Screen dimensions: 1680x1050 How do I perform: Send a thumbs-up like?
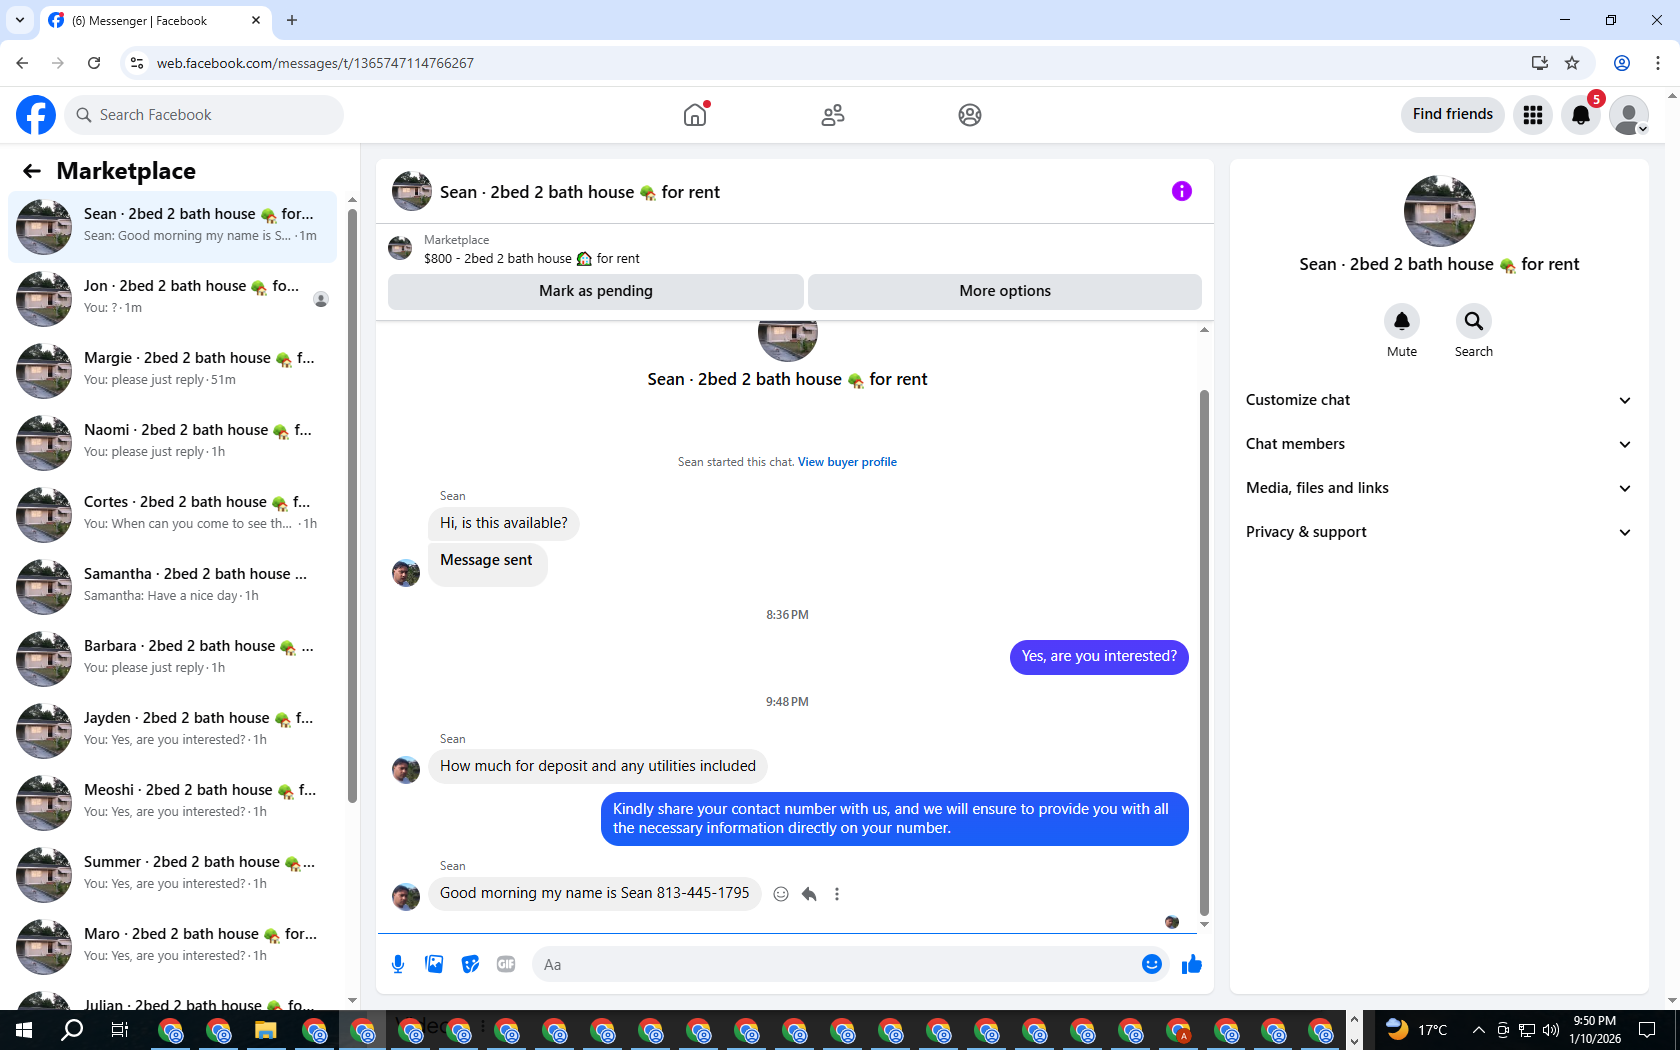1192,964
